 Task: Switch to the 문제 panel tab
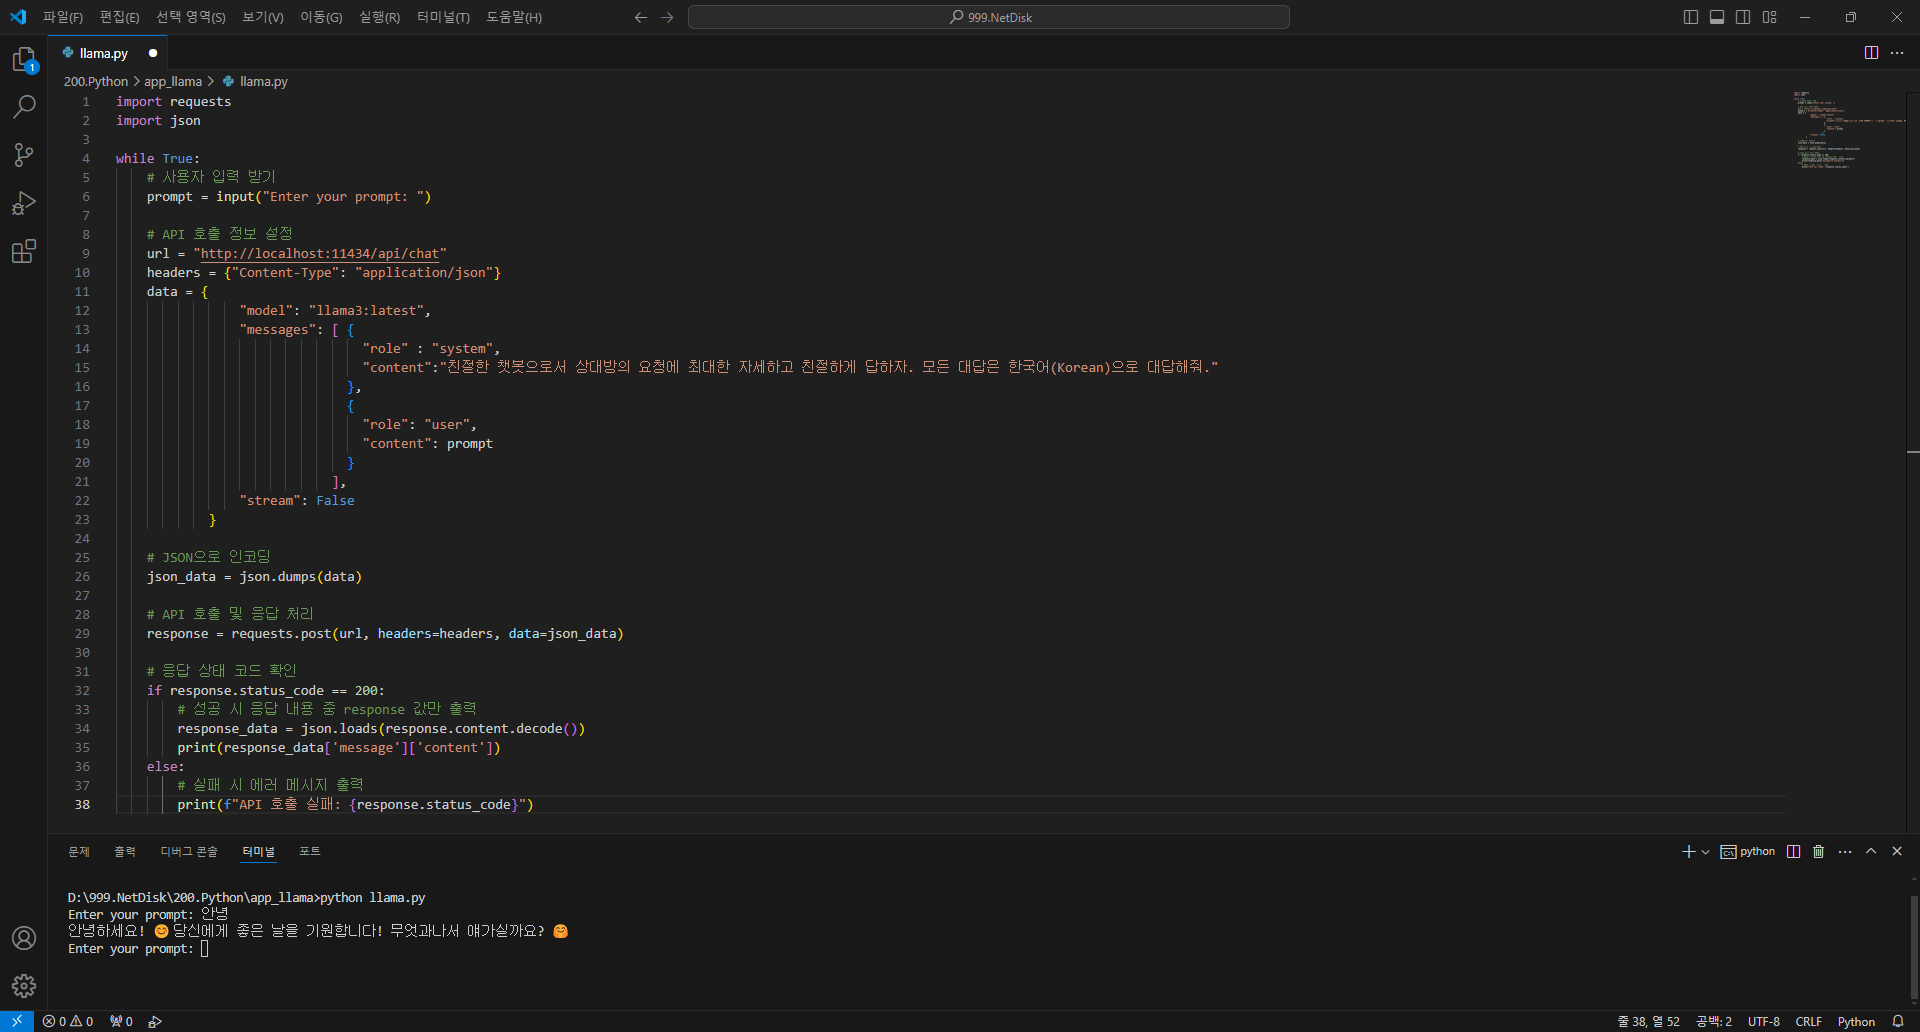(x=79, y=852)
